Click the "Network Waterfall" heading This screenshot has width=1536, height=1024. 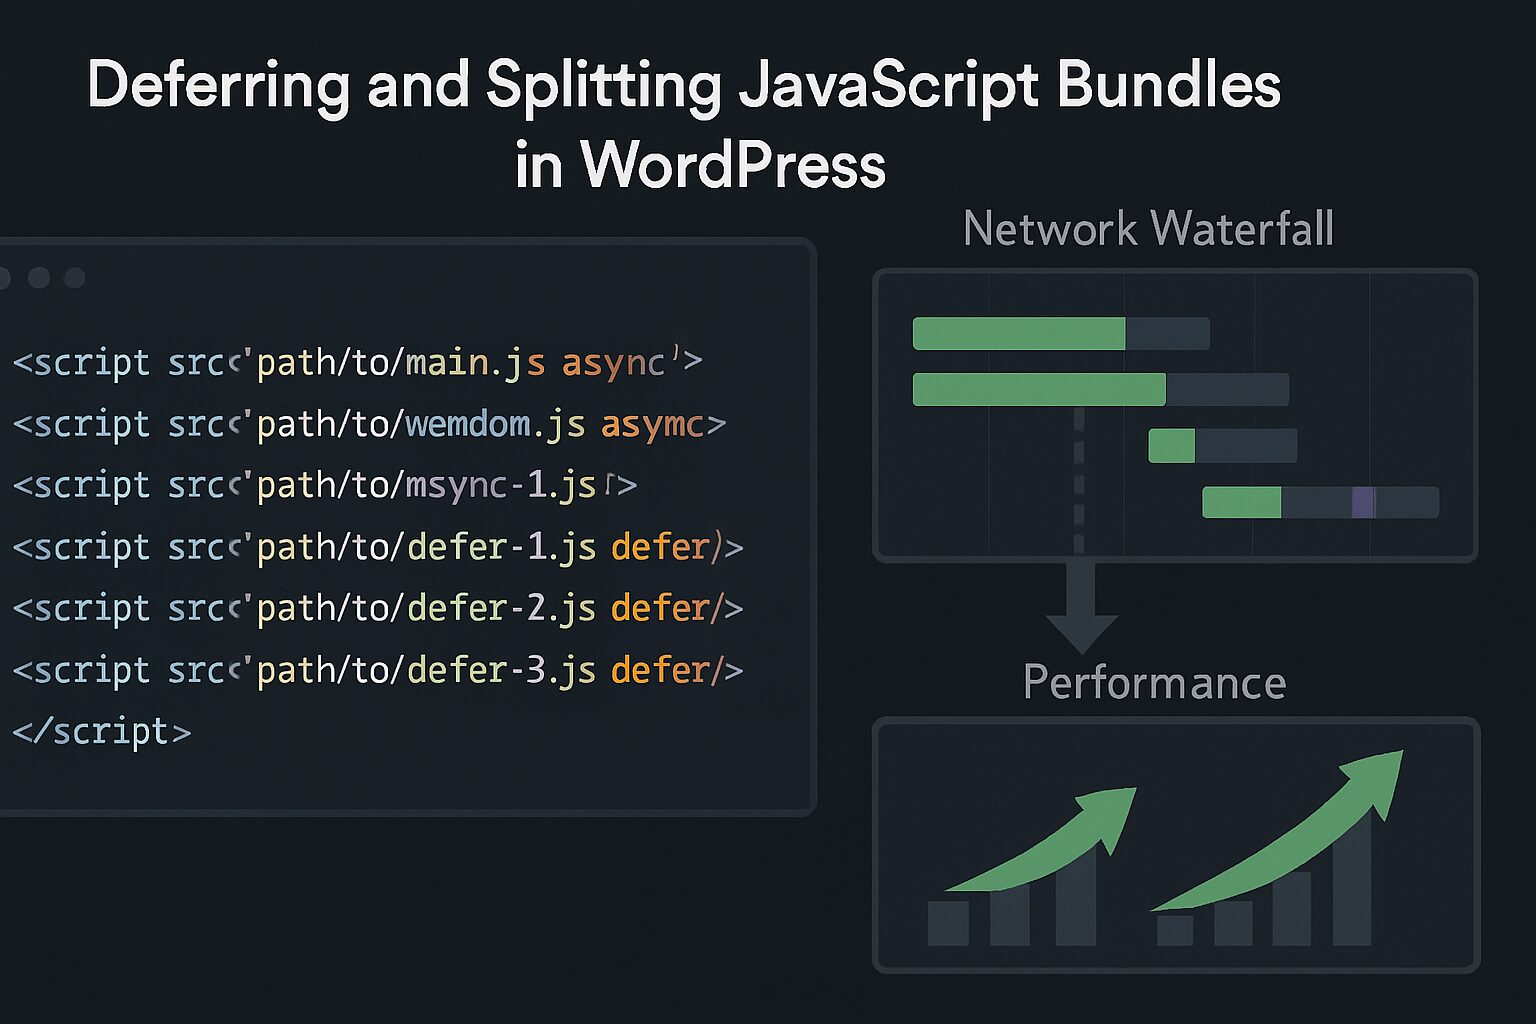click(x=1148, y=229)
